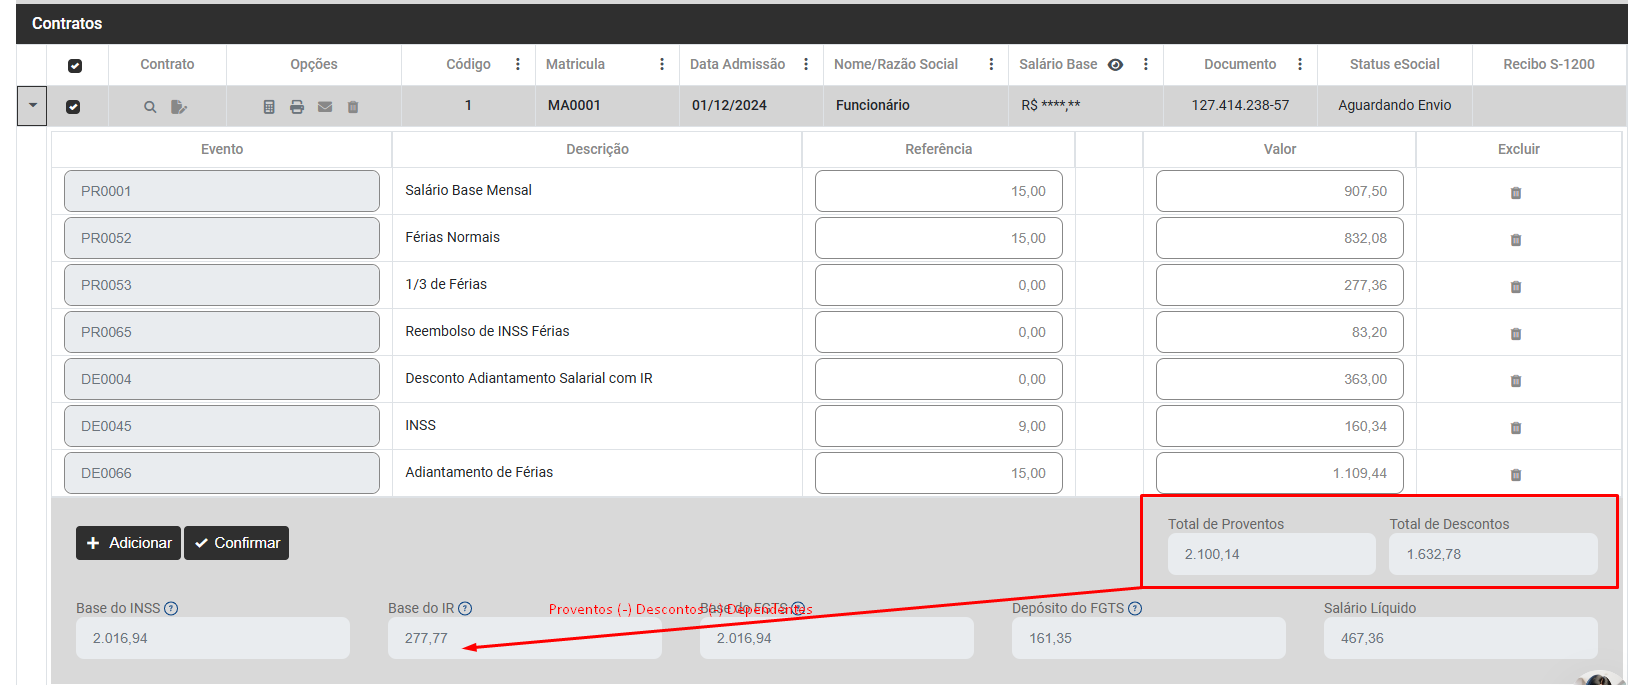This screenshot has width=1628, height=685.
Task: Click the Depósito do FGTS value 161,35
Action: [1149, 638]
